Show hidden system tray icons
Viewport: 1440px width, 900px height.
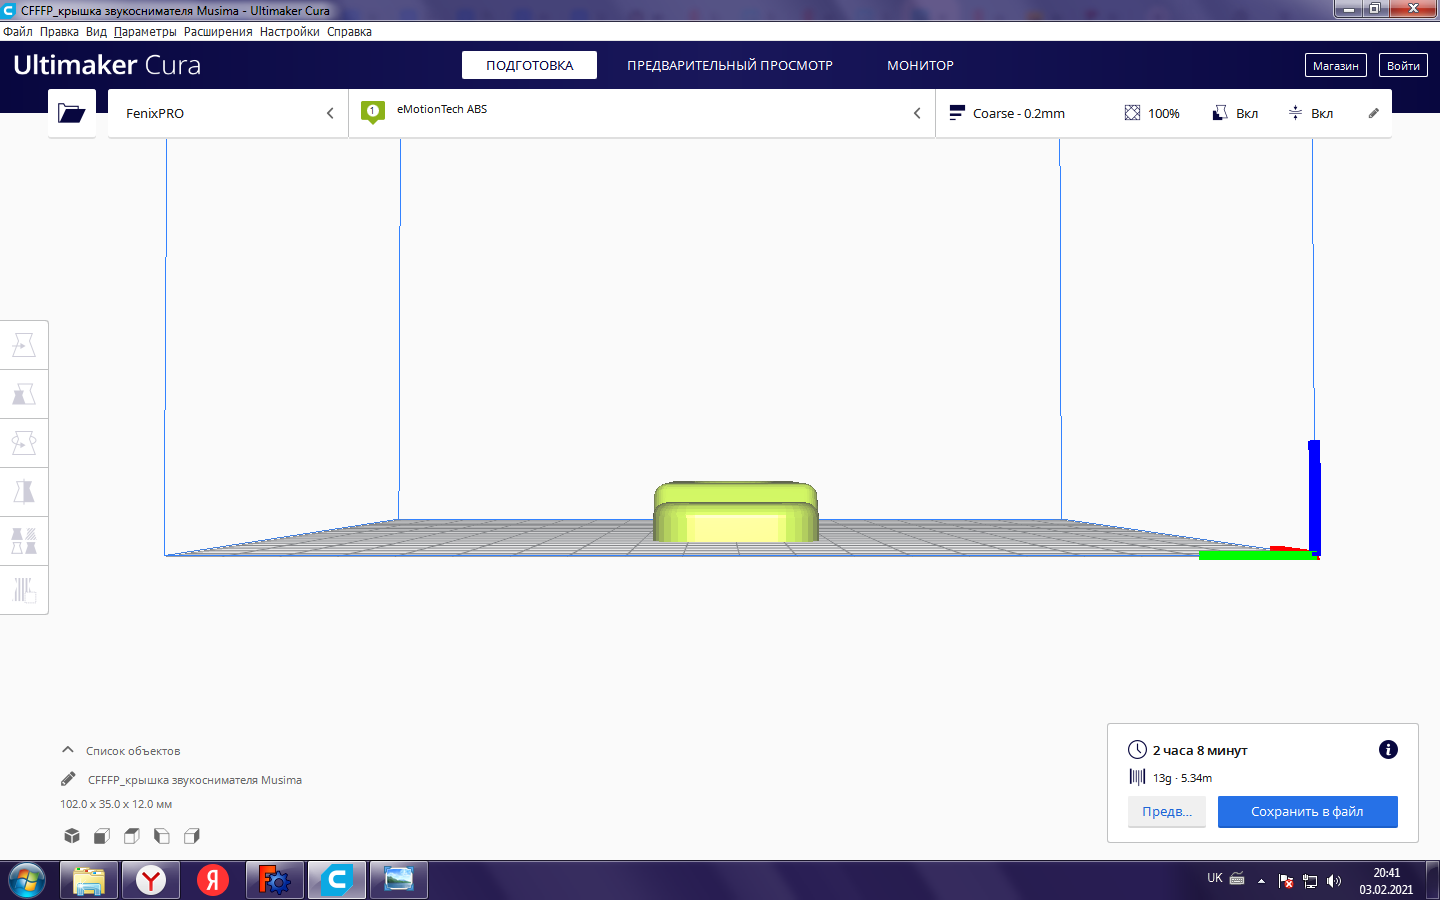point(1261,881)
